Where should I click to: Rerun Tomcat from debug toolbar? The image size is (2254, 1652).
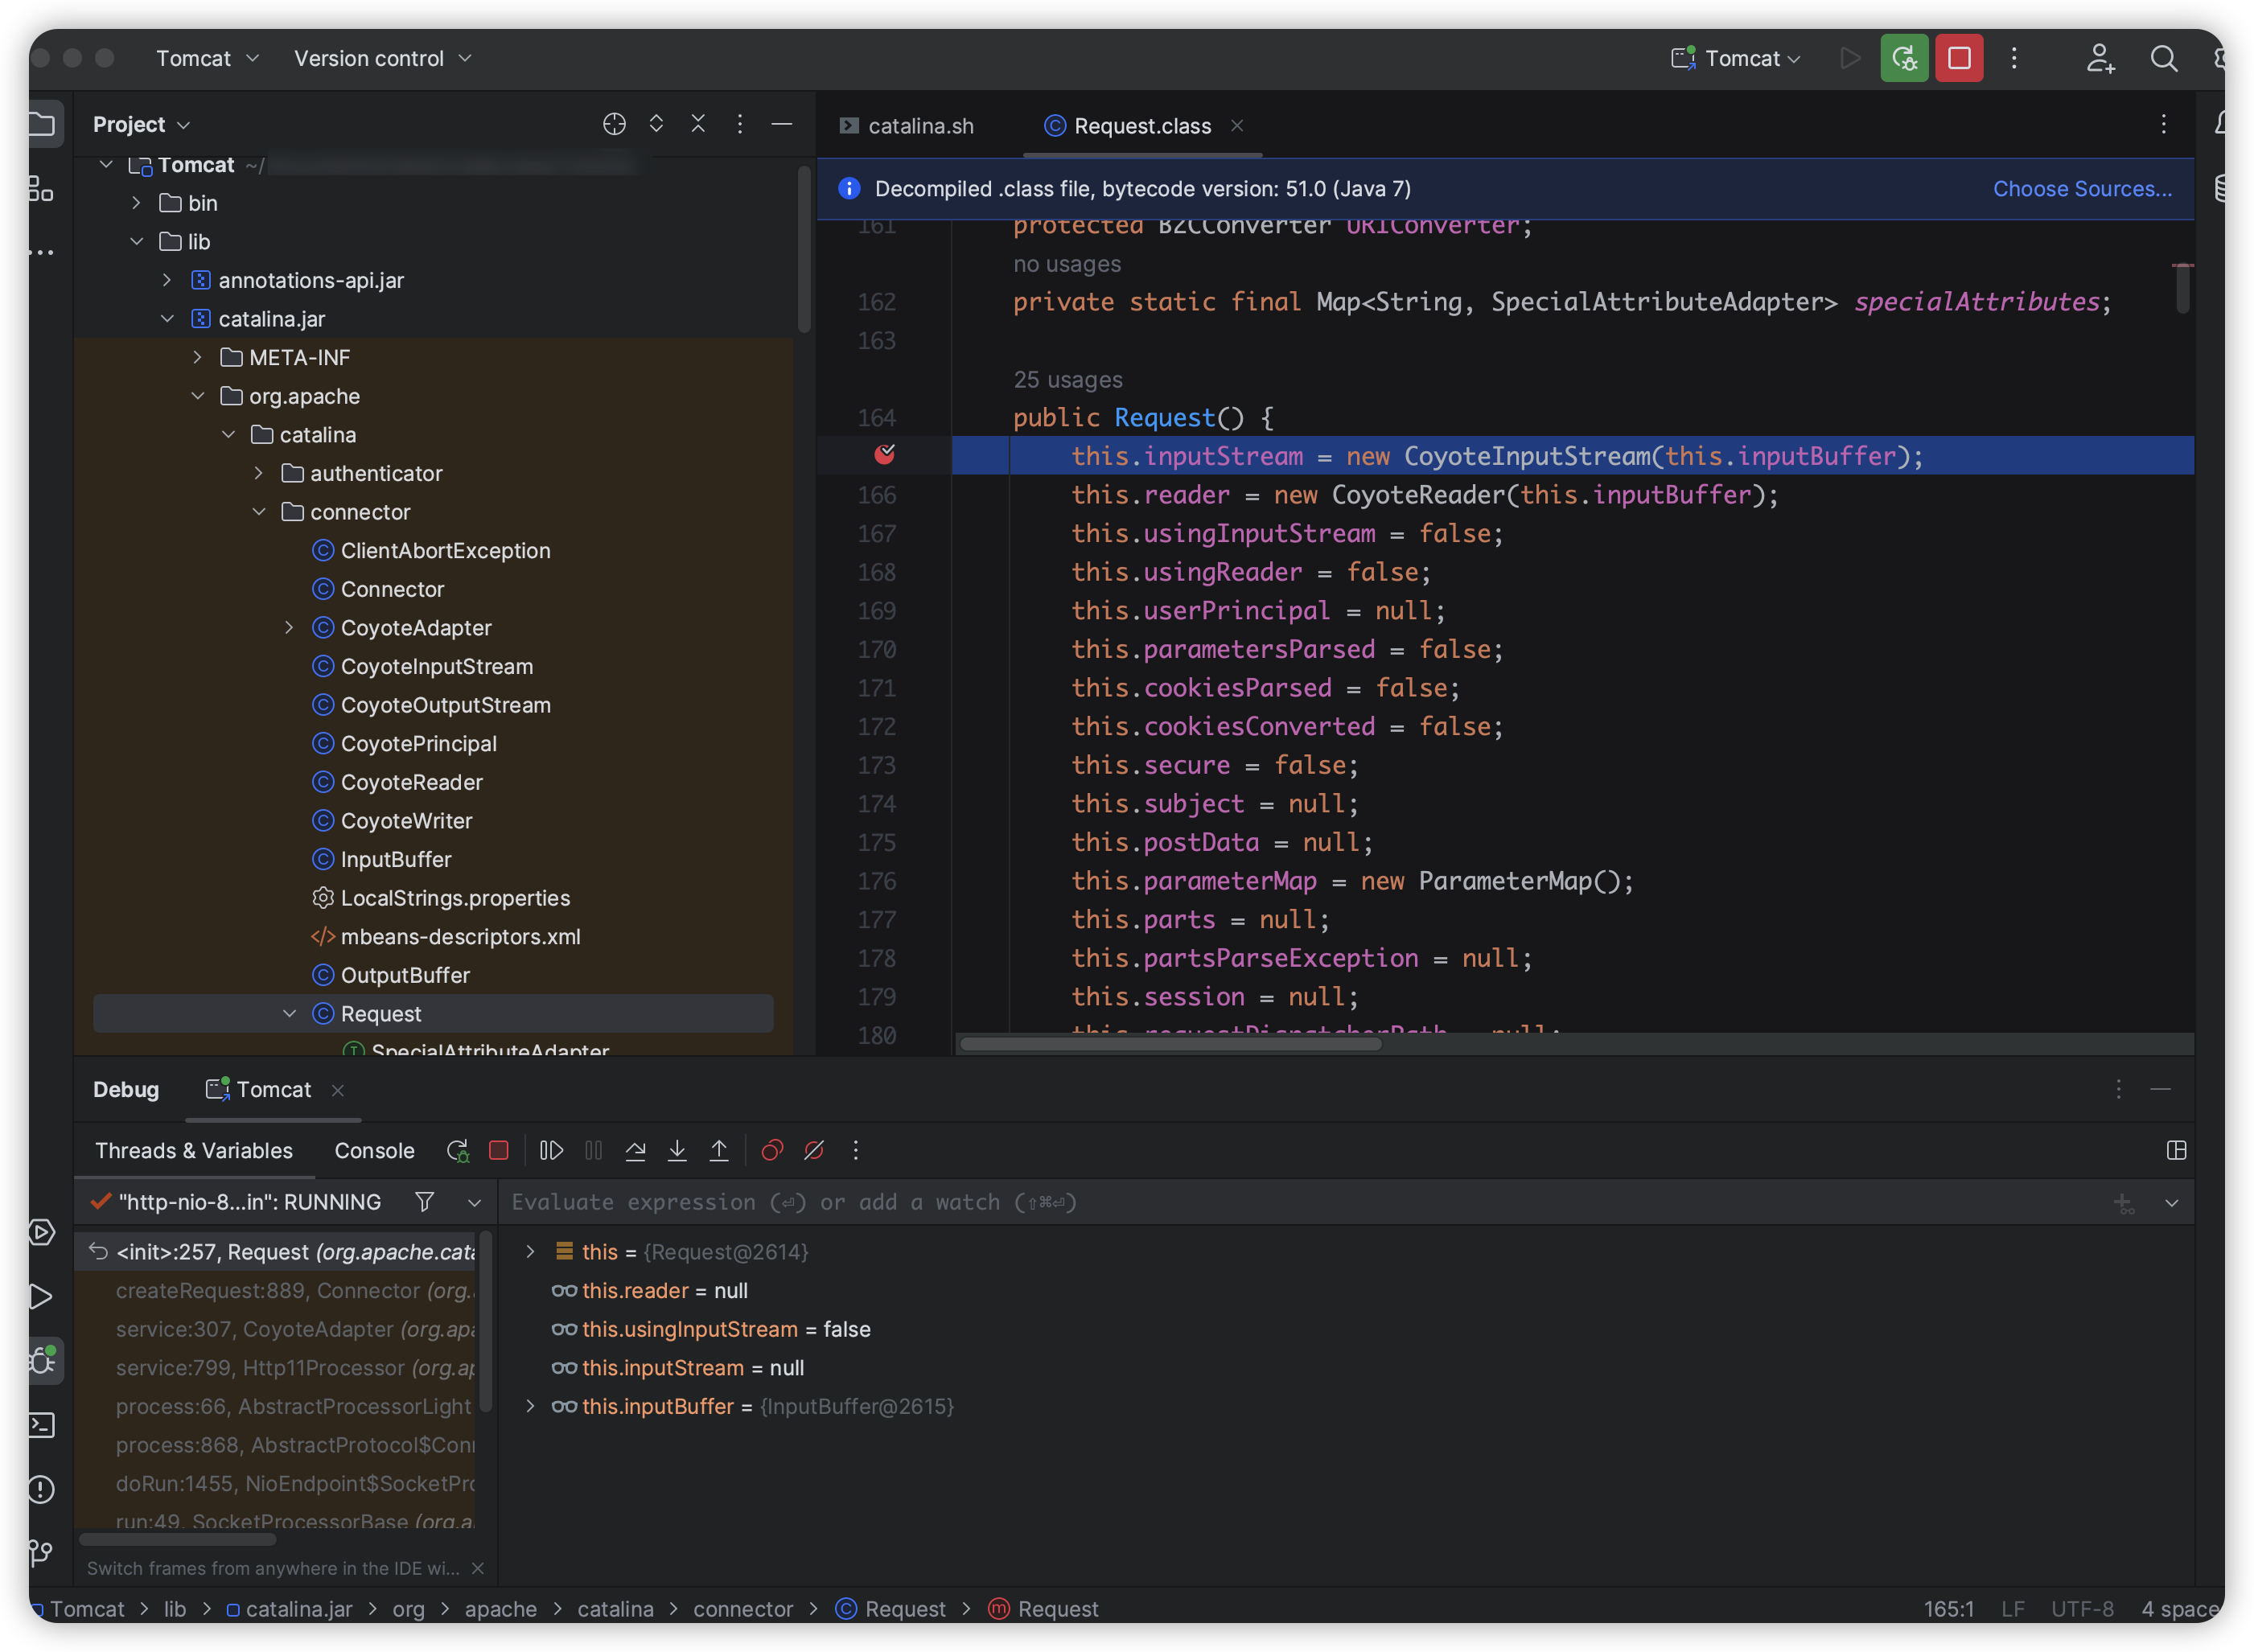pos(457,1150)
